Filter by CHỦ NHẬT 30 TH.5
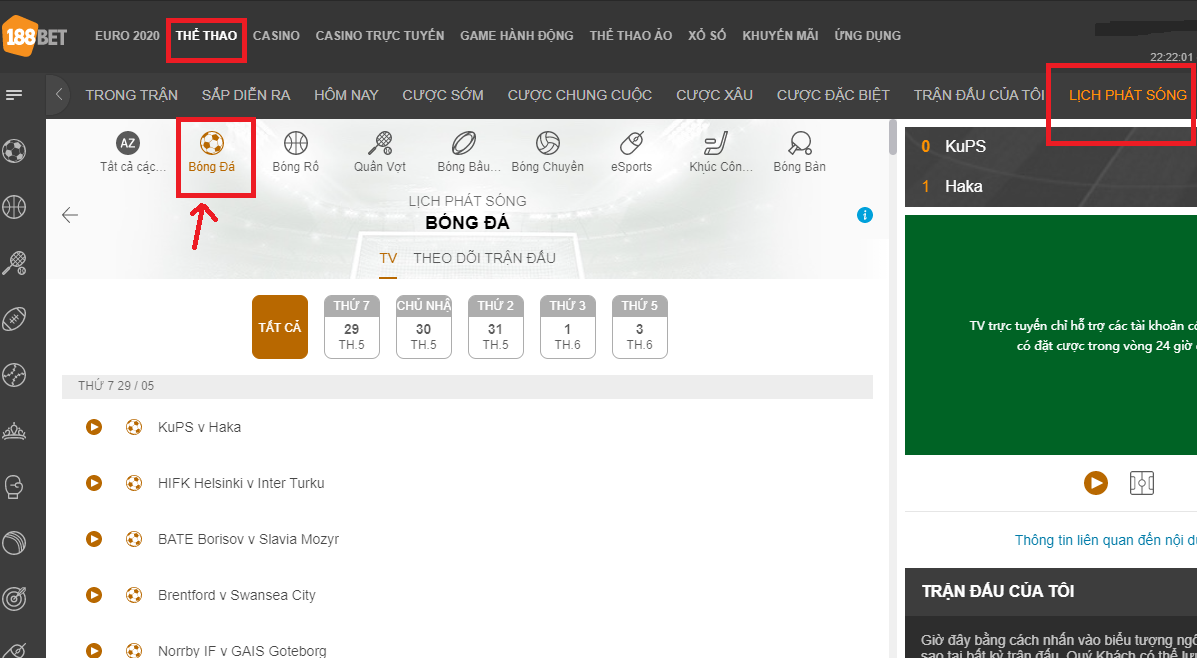 click(x=424, y=327)
